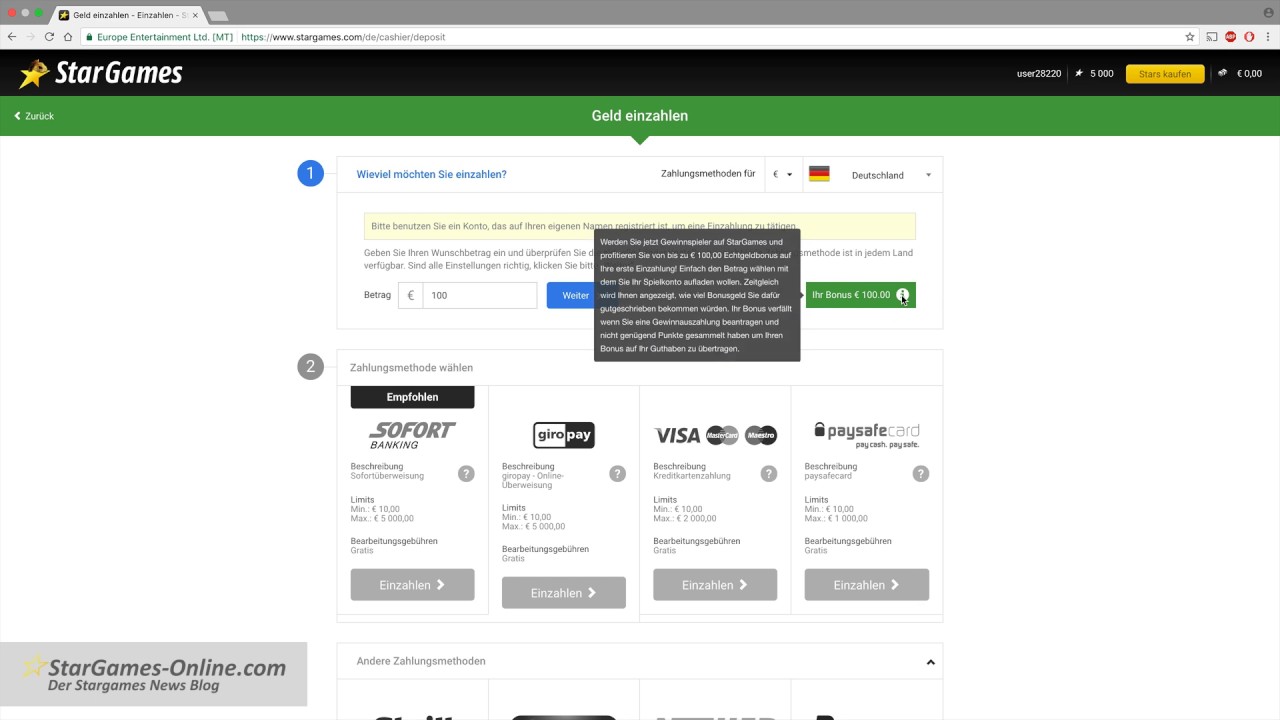Show help for giropay description
The image size is (1280, 720).
617,474
